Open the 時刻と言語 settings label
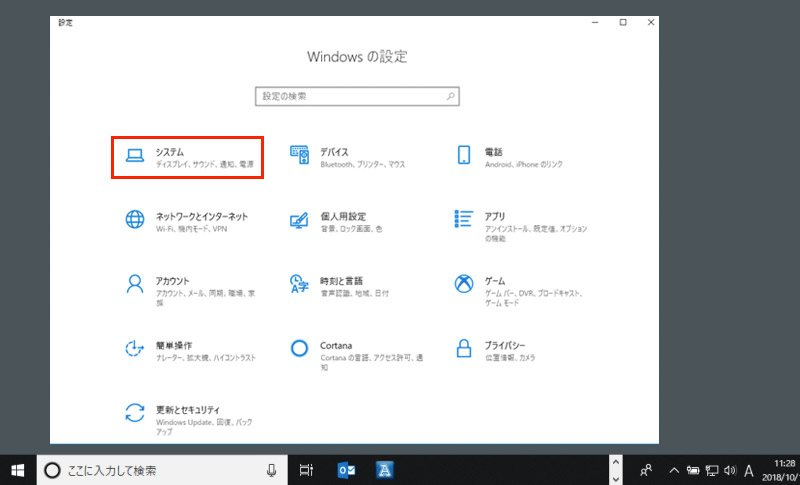 (x=341, y=281)
